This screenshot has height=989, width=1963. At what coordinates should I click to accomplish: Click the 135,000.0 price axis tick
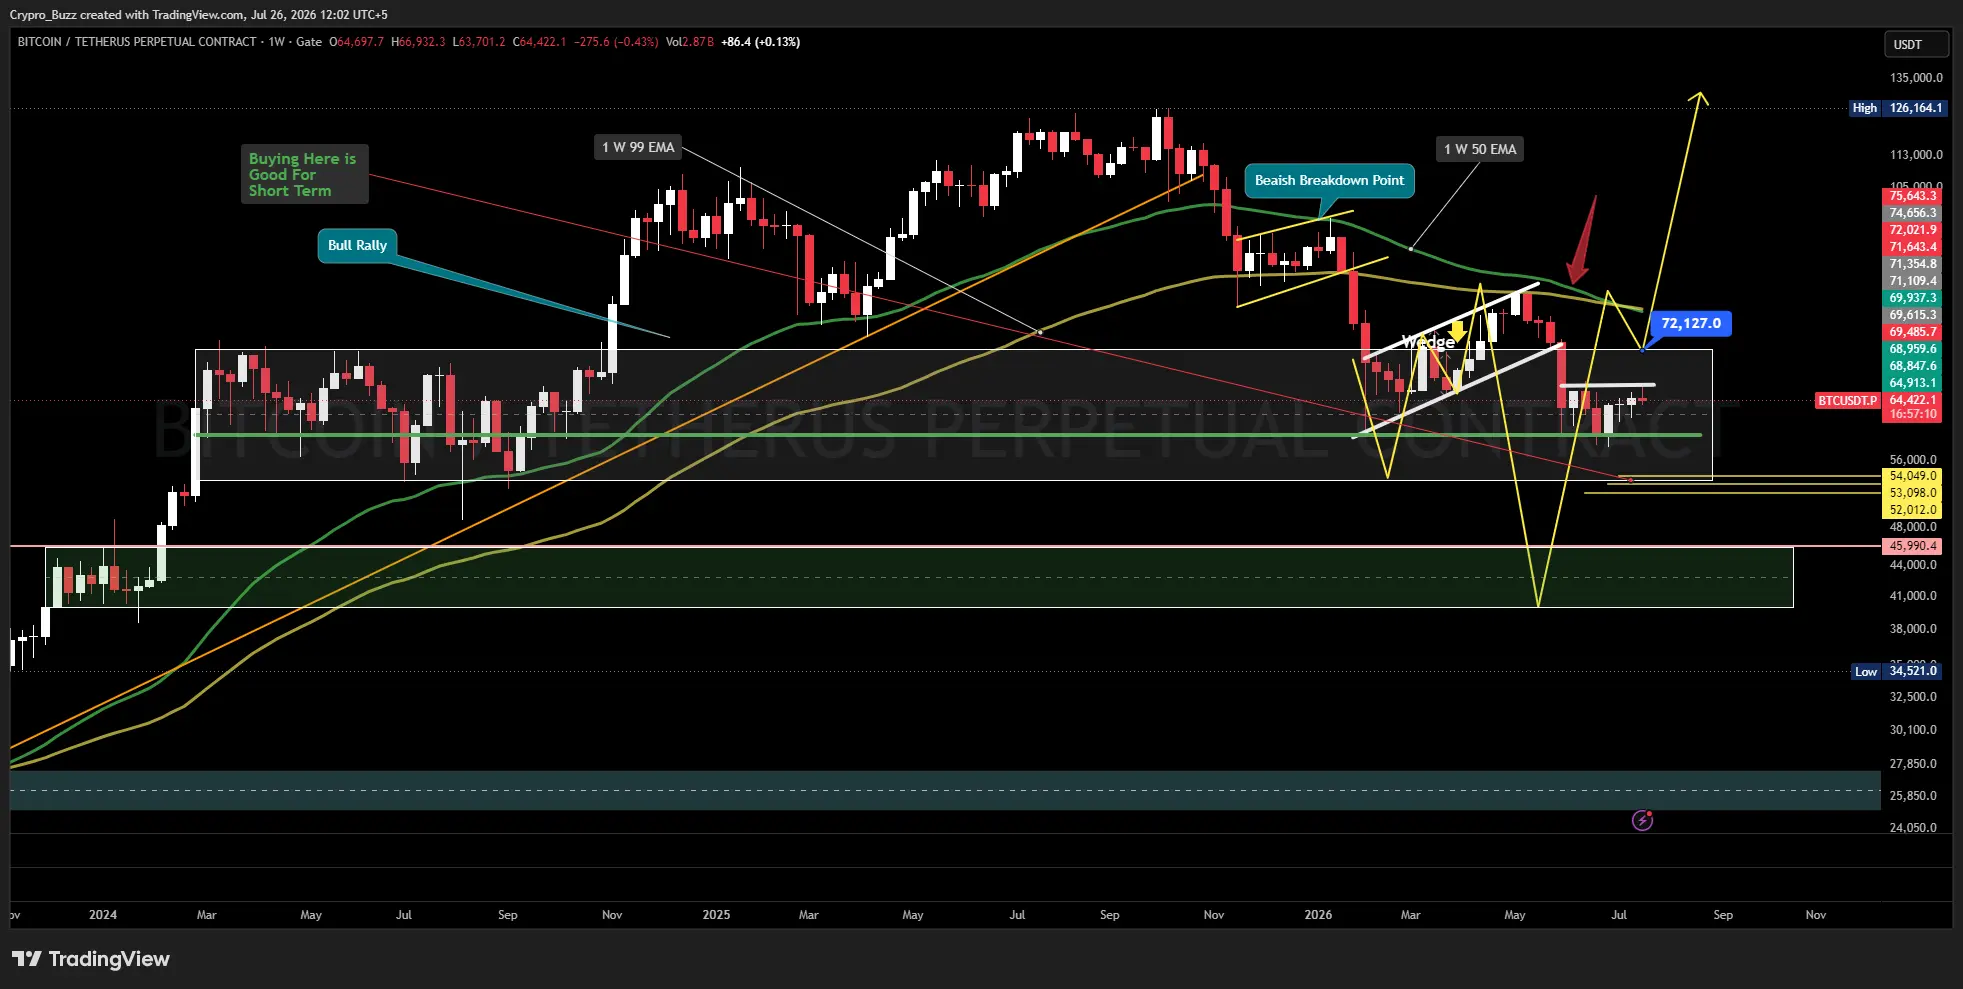pos(1916,78)
